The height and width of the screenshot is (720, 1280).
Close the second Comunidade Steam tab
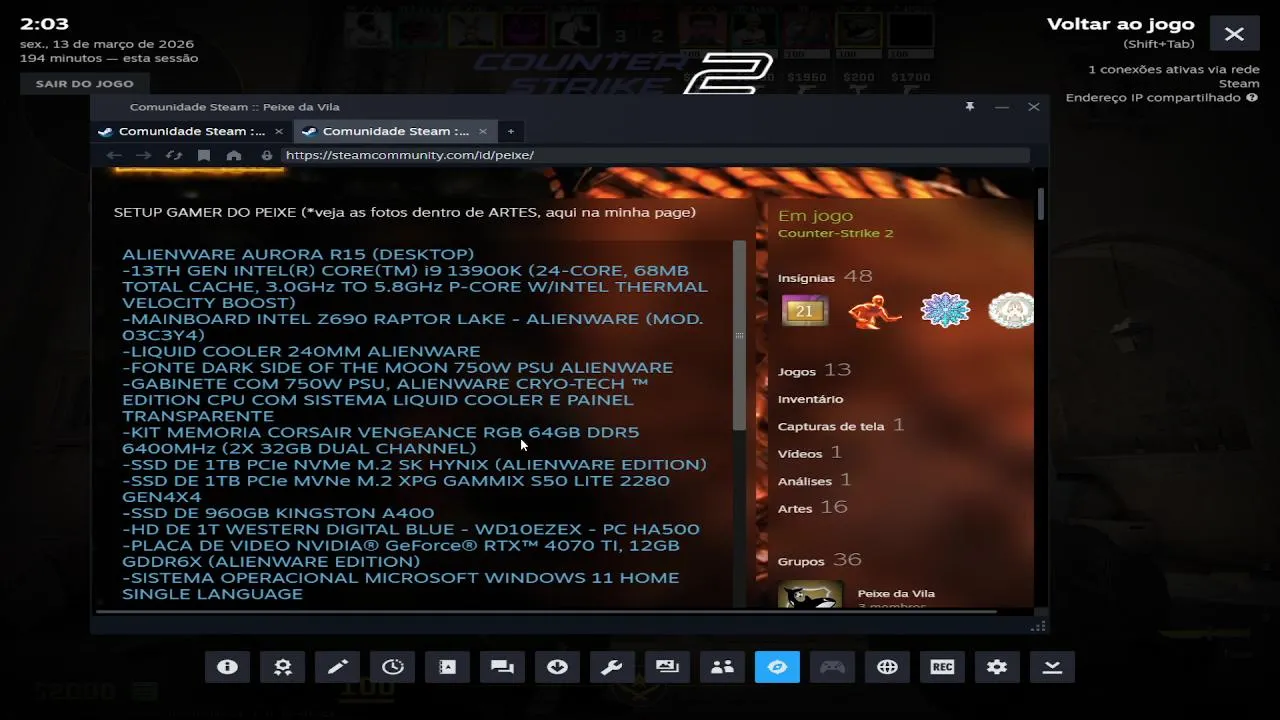[483, 131]
